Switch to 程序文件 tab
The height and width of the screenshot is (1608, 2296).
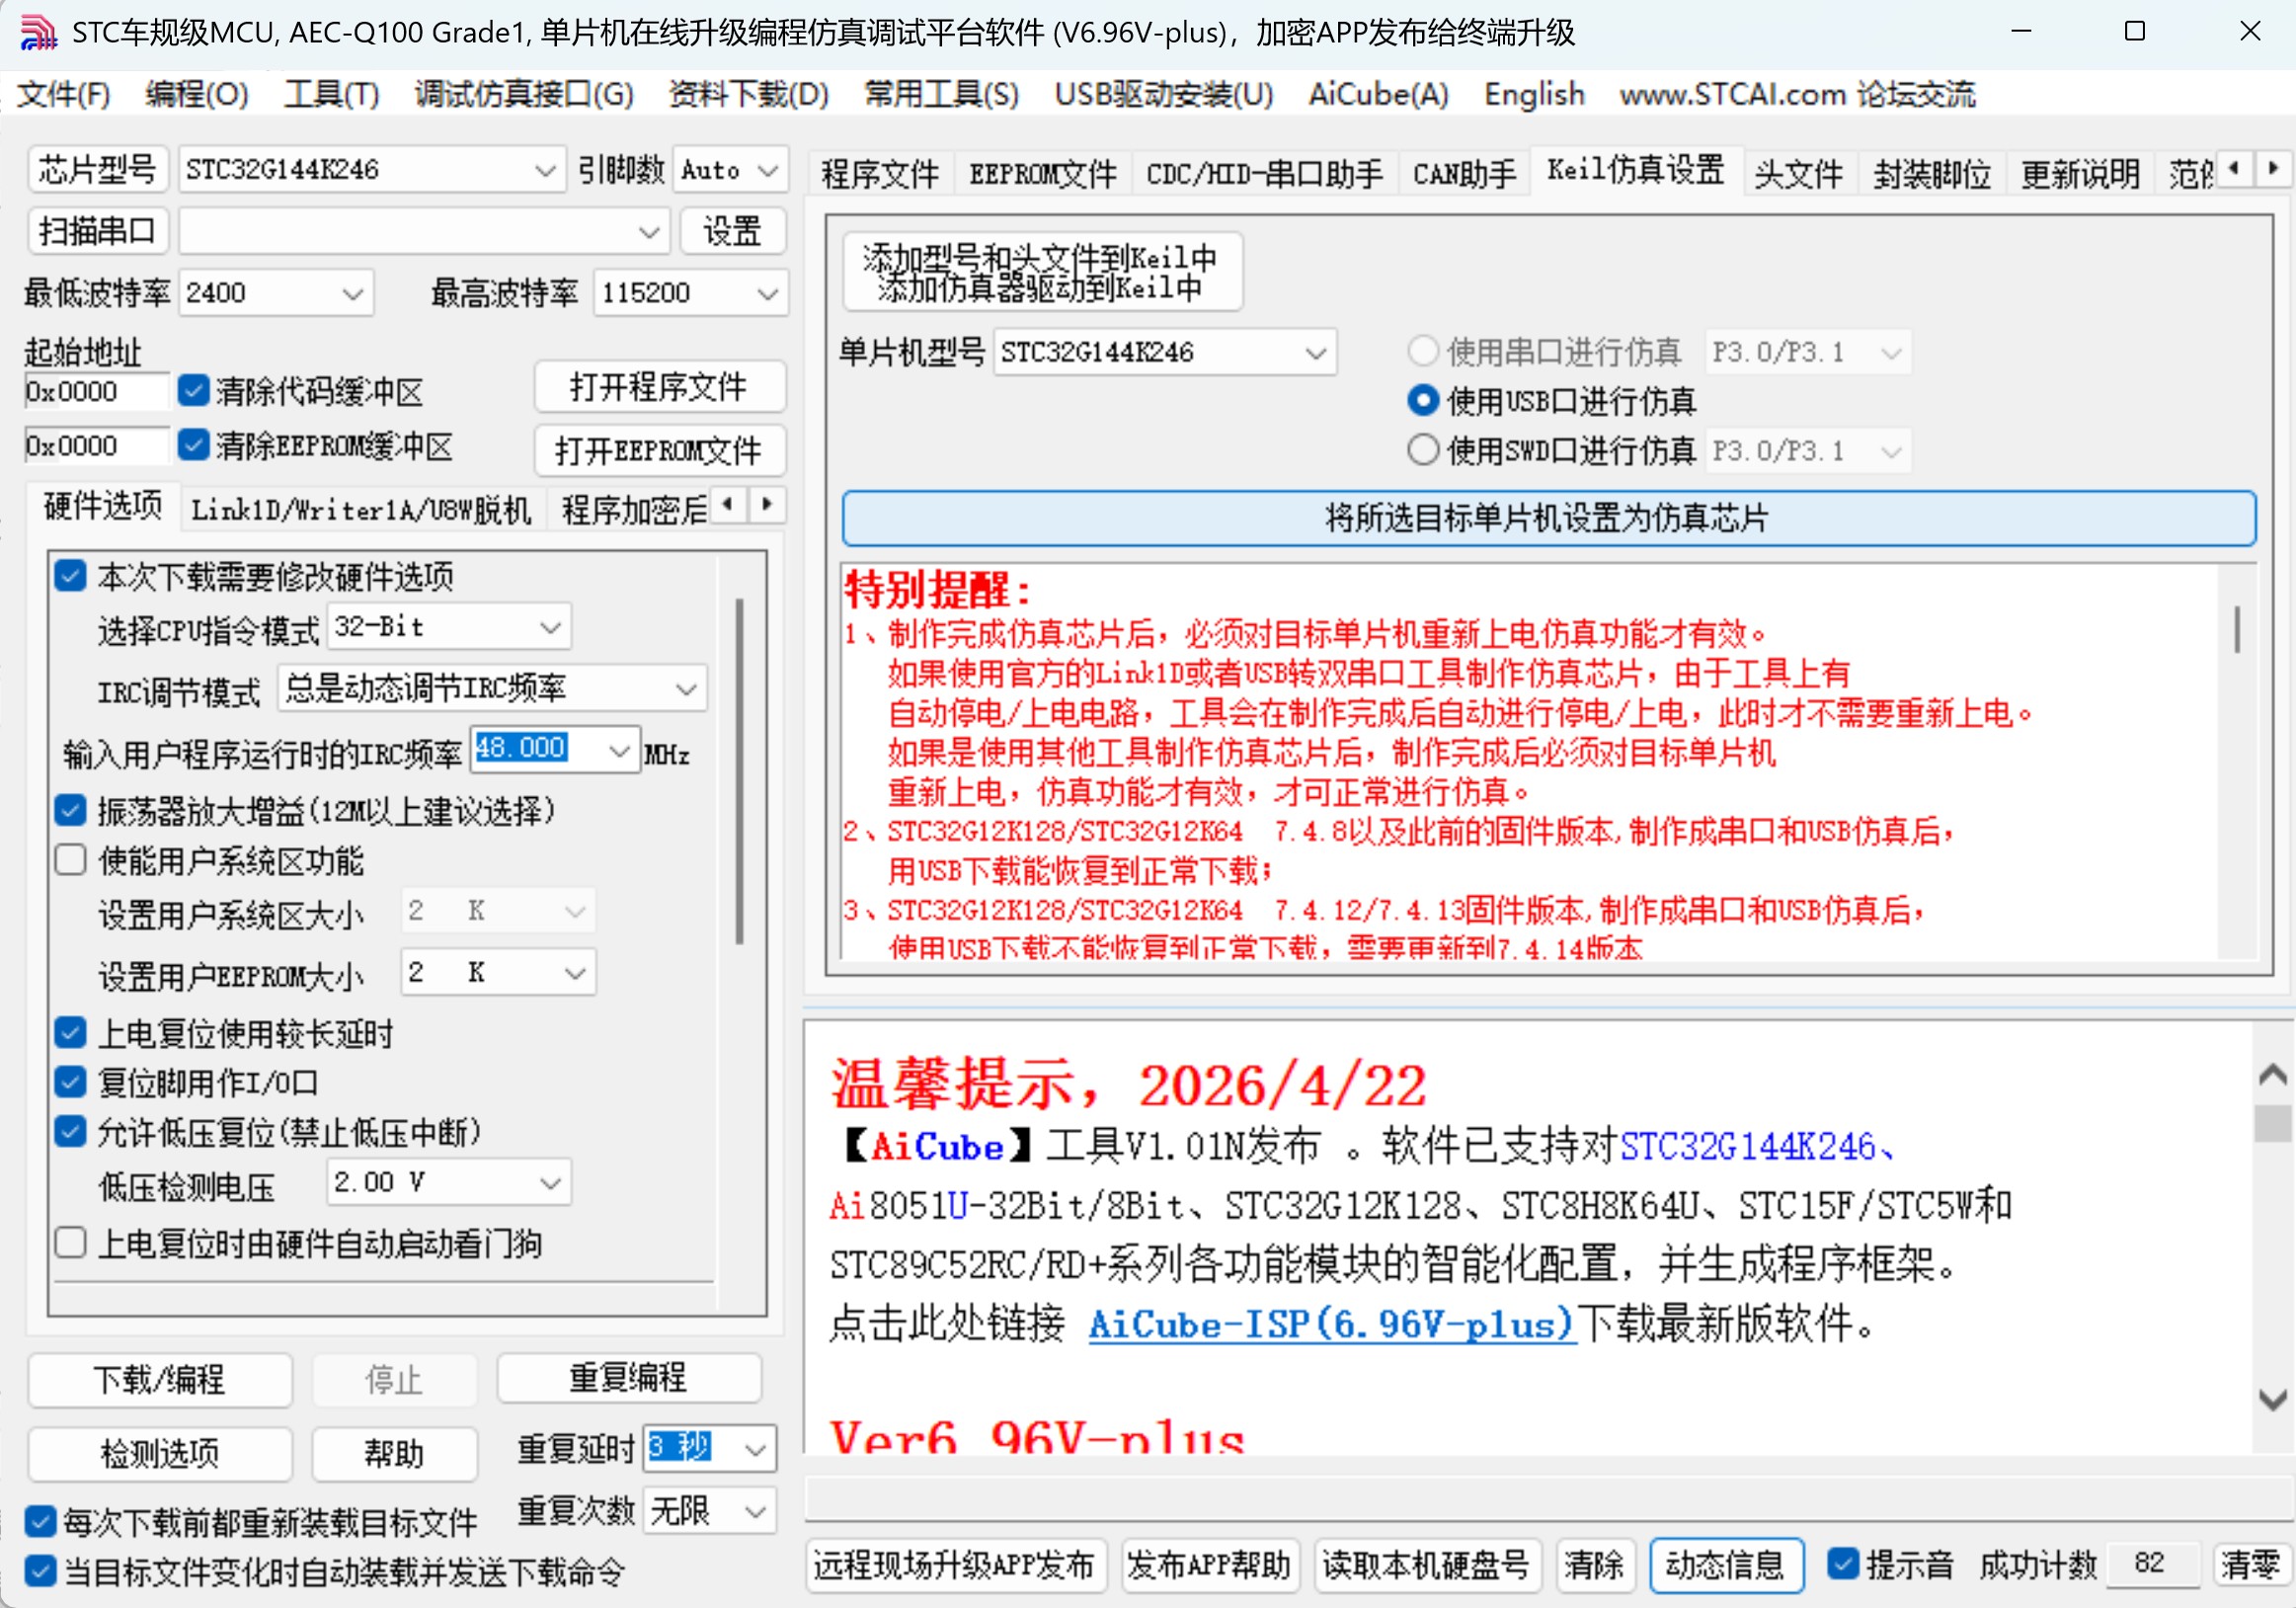click(x=880, y=174)
